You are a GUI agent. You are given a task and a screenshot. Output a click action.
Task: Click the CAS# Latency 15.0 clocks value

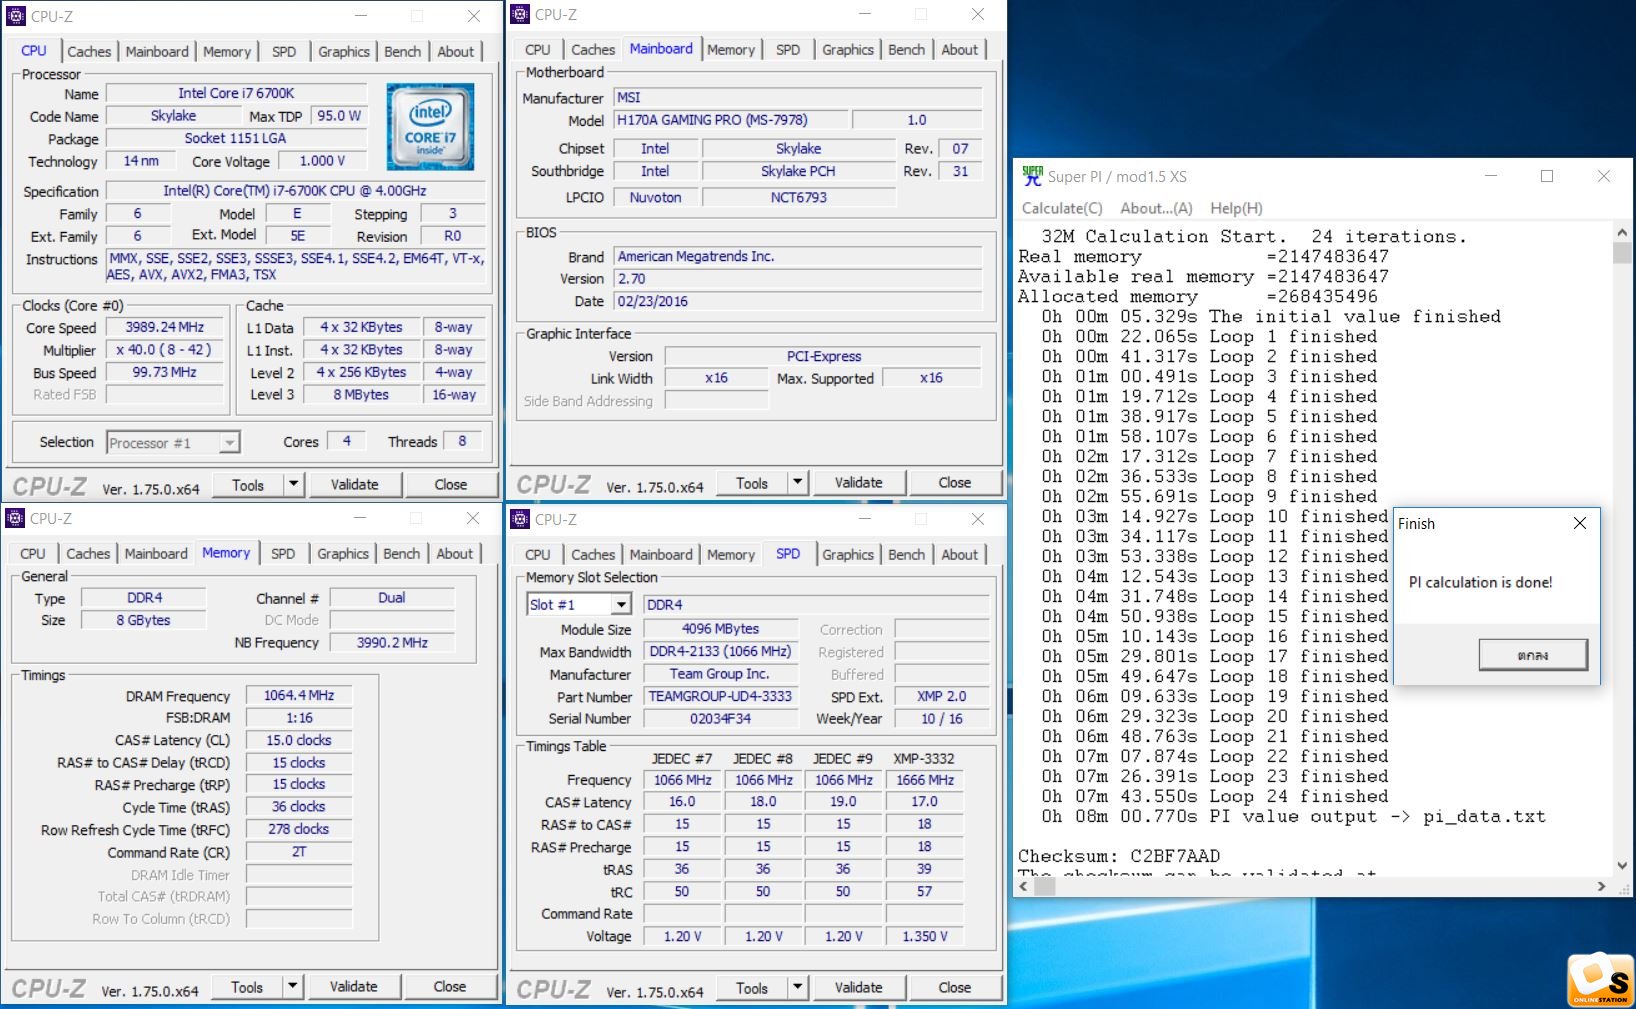tap(299, 741)
